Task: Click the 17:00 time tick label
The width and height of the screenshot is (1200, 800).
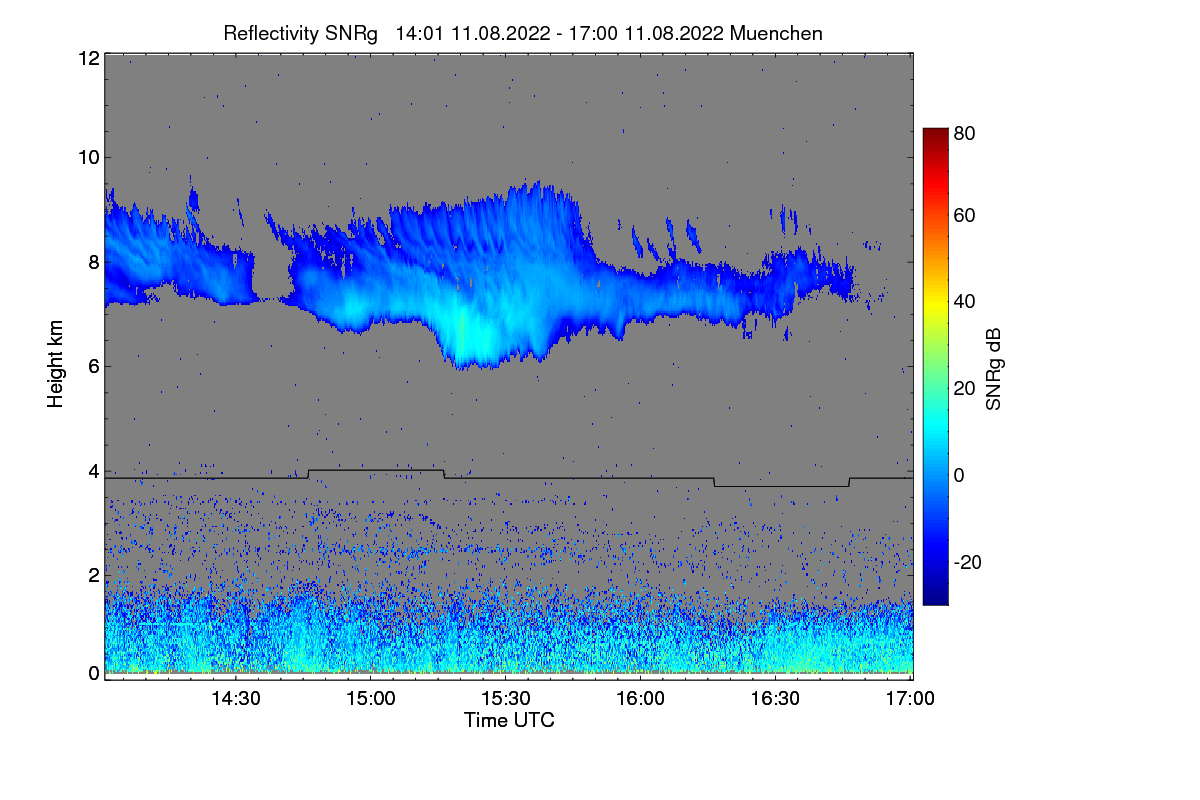Action: point(909,698)
